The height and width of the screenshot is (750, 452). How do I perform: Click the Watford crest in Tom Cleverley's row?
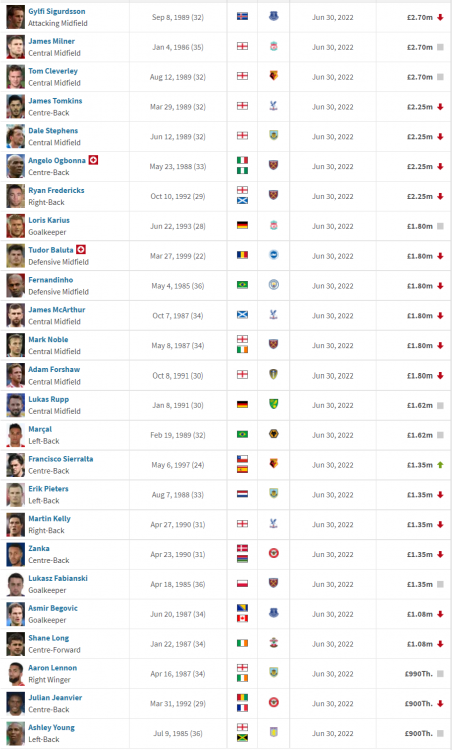[x=274, y=77]
